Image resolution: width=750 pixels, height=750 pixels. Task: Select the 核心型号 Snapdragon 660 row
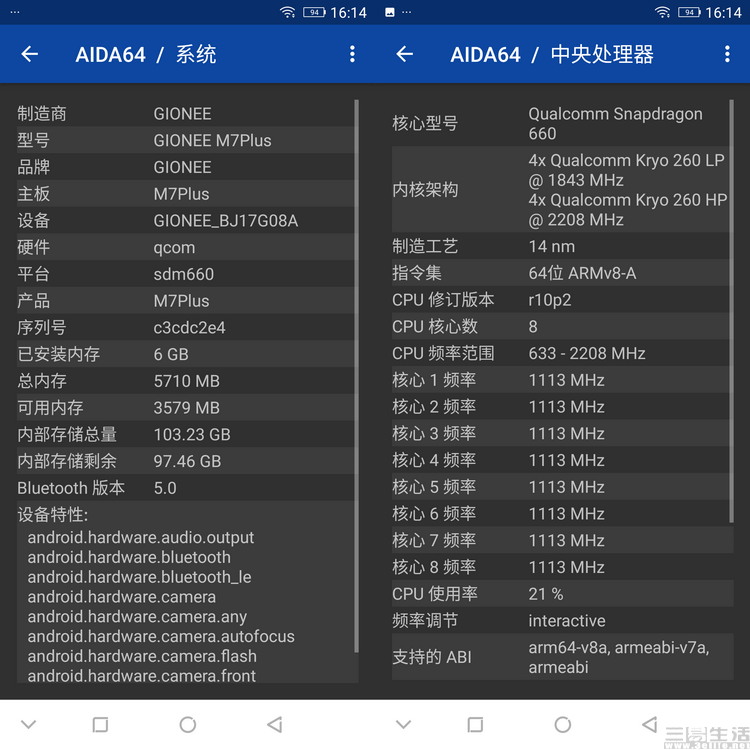point(561,123)
